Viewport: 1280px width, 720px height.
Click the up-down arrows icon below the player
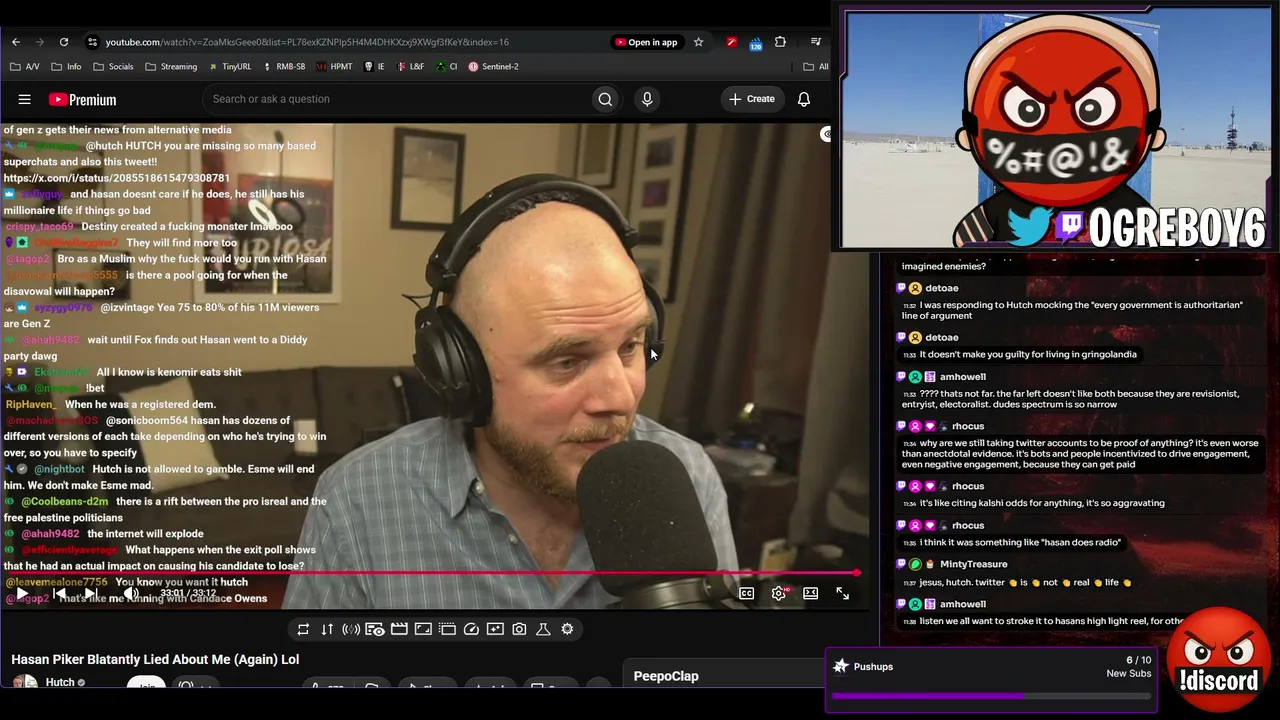point(327,629)
